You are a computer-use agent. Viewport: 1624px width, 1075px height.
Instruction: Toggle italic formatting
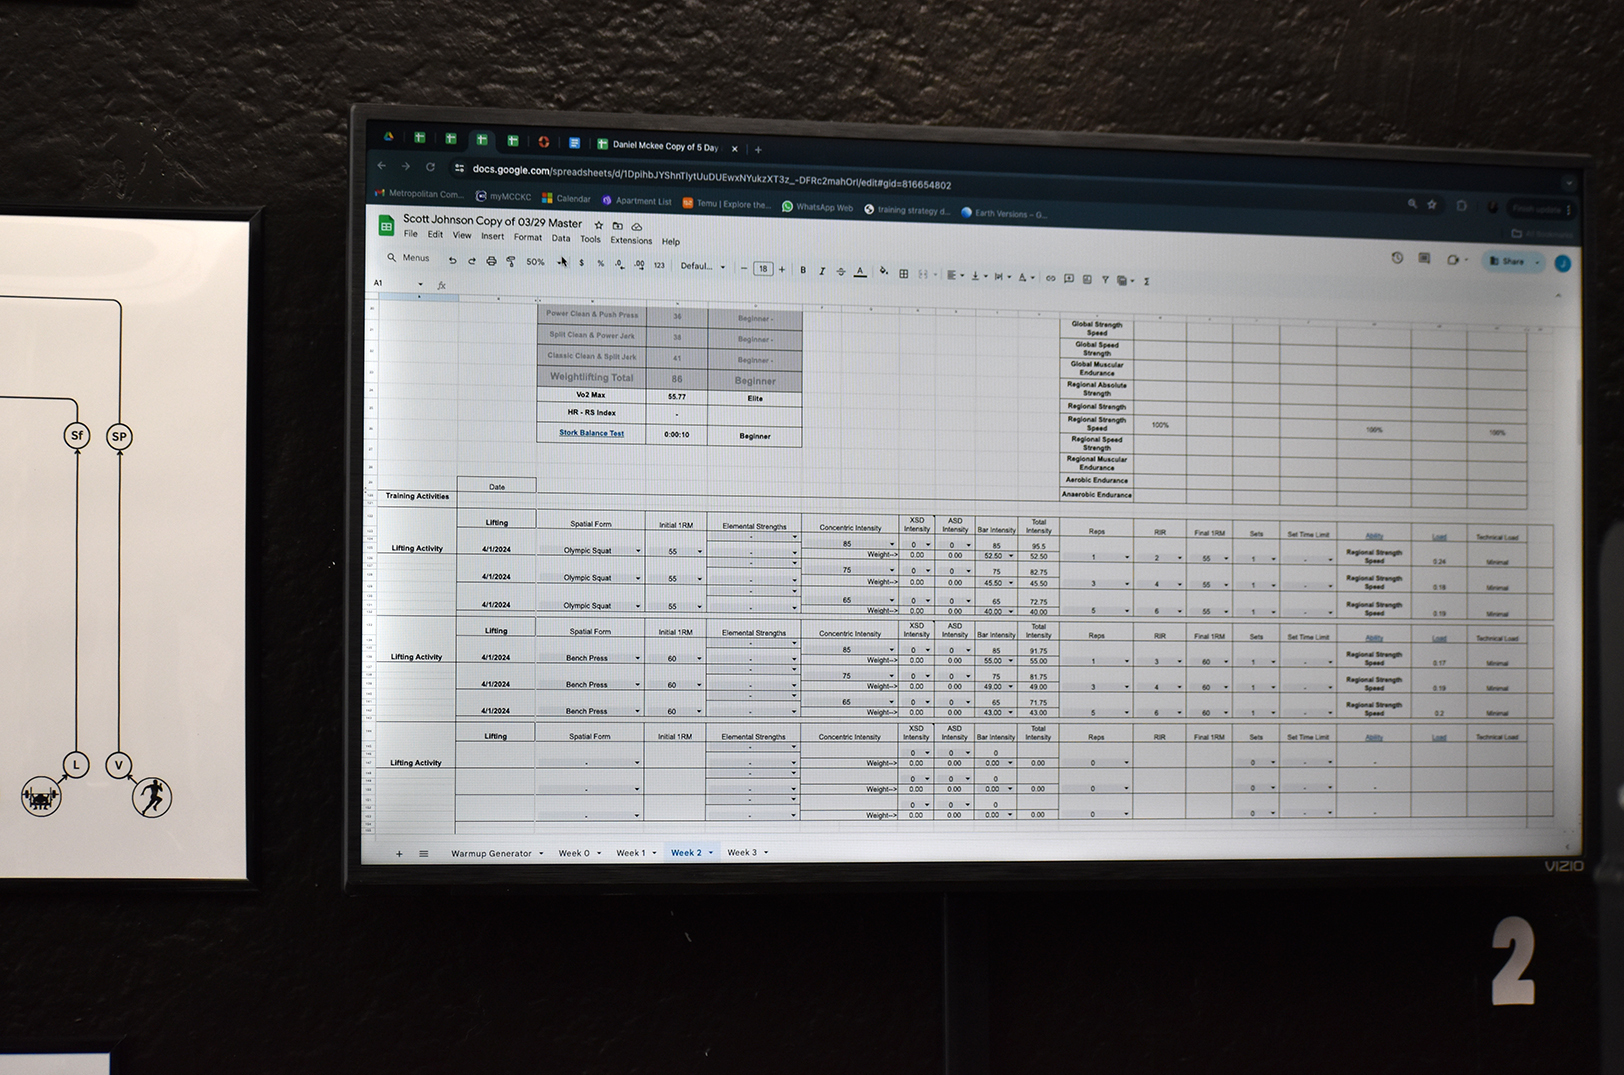pyautogui.click(x=821, y=271)
